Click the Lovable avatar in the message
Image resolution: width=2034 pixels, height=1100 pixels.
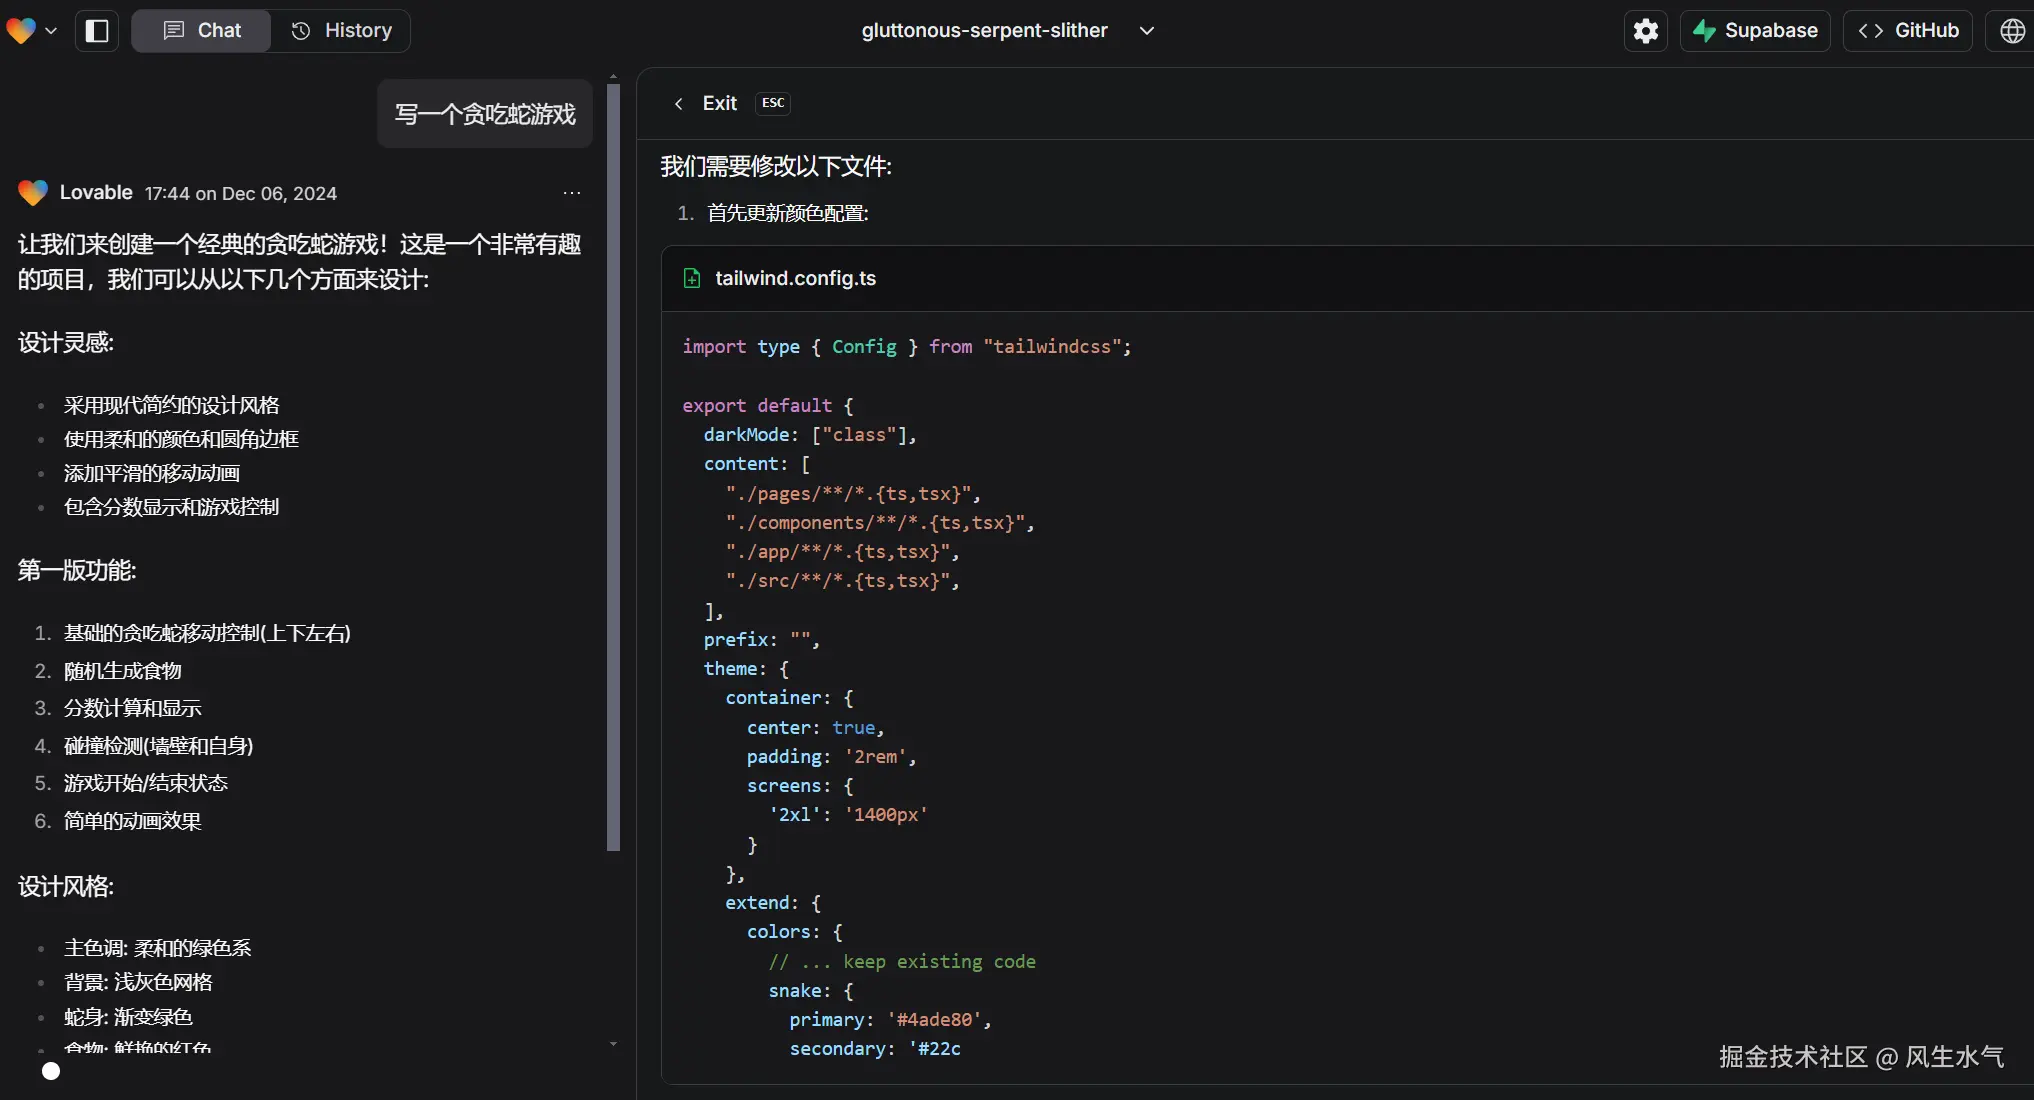click(x=33, y=193)
